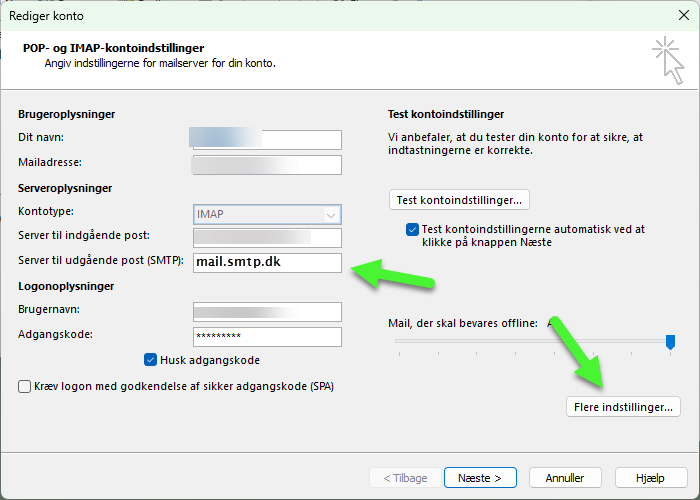Image resolution: width=700 pixels, height=500 pixels.
Task: Select the Server til indgående post field
Action: pos(267,238)
